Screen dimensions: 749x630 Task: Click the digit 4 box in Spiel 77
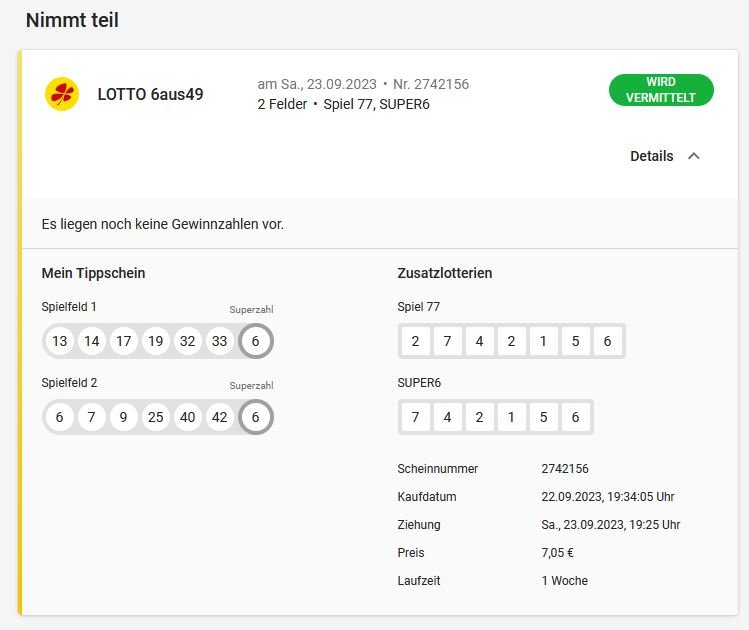(x=480, y=341)
